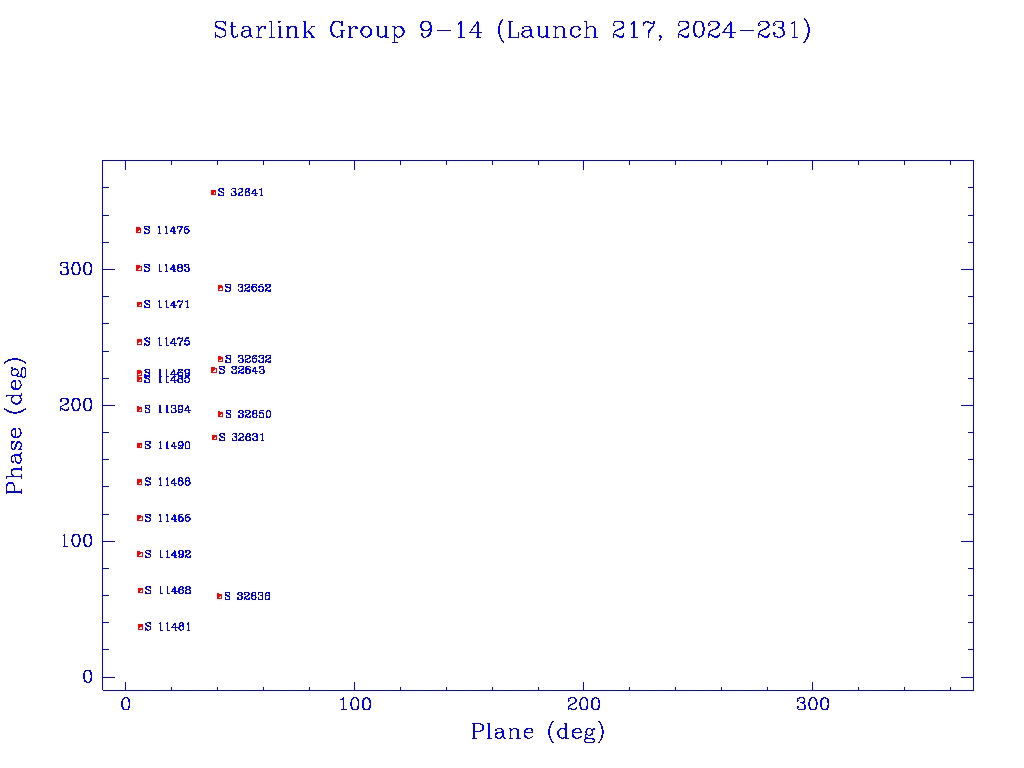The width and height of the screenshot is (1024, 768).
Task: Select the S 11481 data point label
Action: tap(168, 627)
